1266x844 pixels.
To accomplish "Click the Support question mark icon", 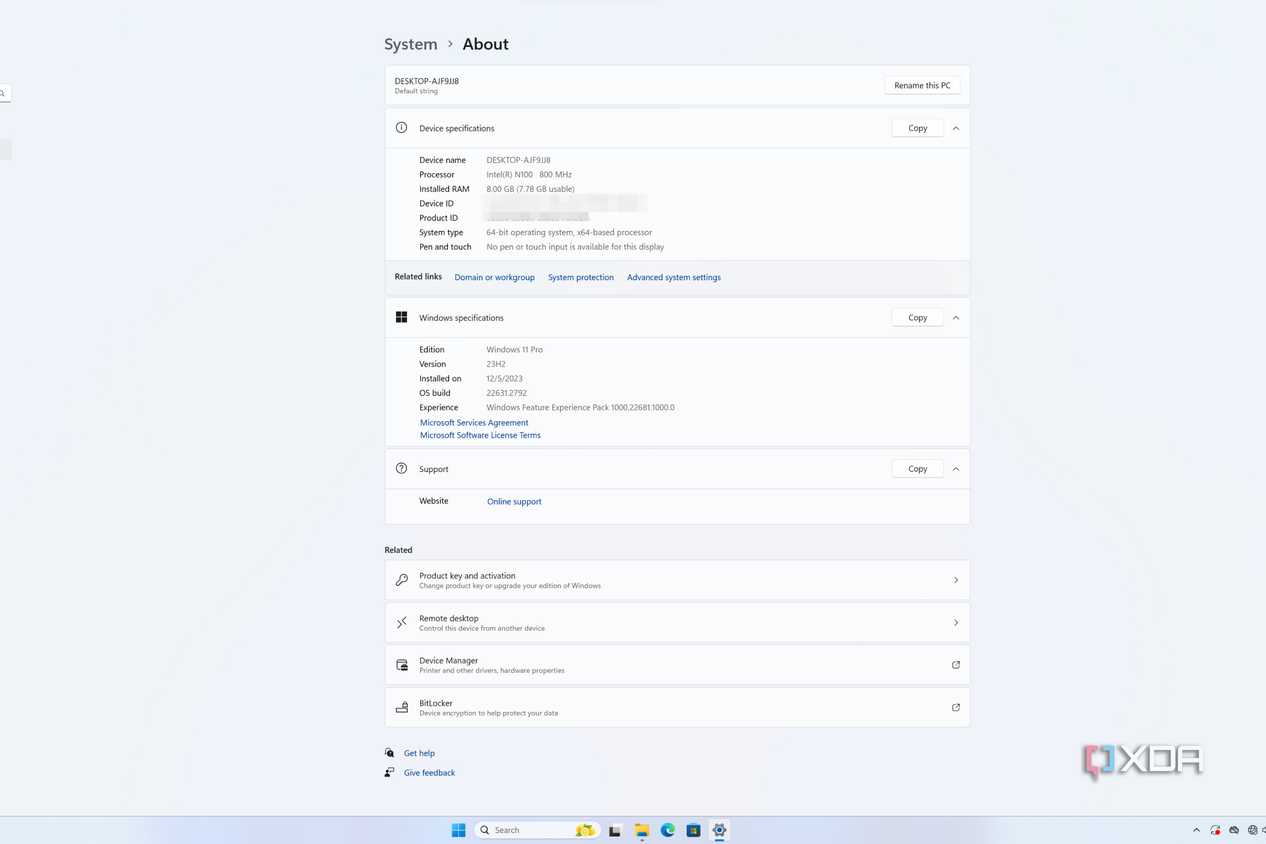I will click(x=401, y=468).
